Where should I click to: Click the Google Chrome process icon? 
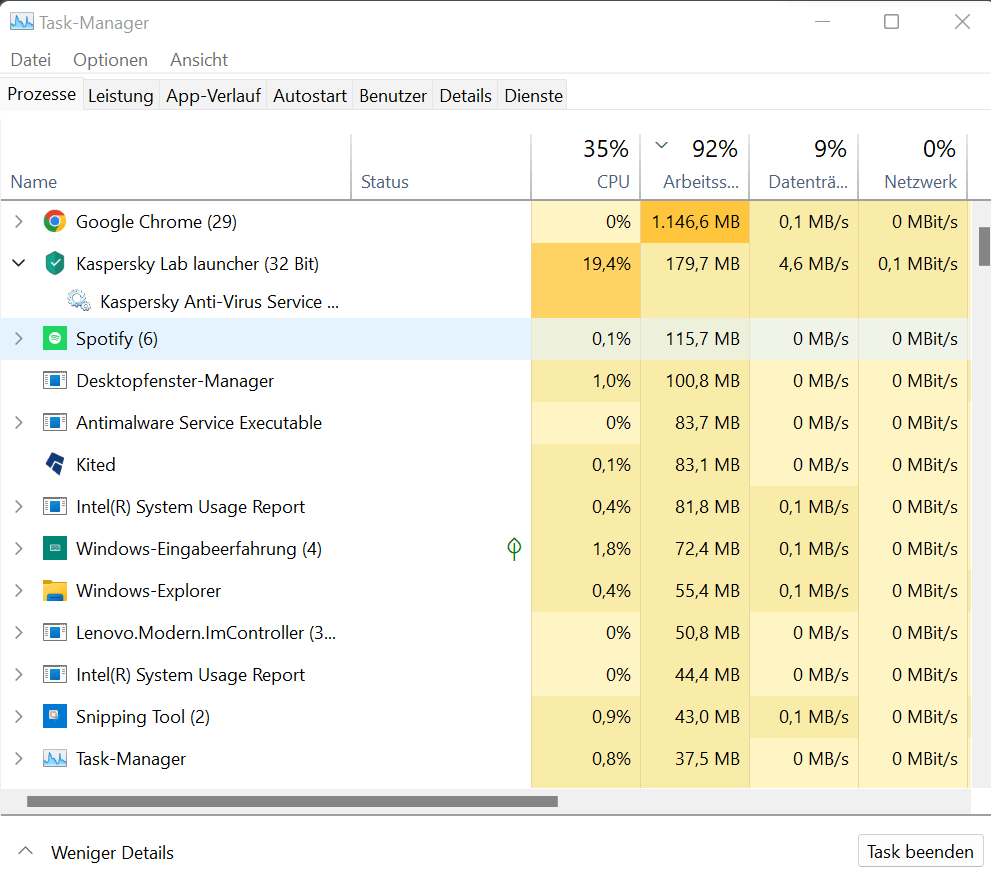pyautogui.click(x=55, y=222)
